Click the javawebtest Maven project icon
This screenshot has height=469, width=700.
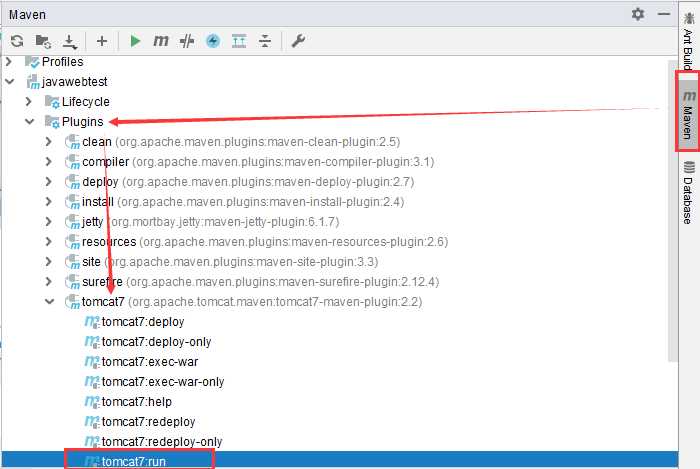33,82
